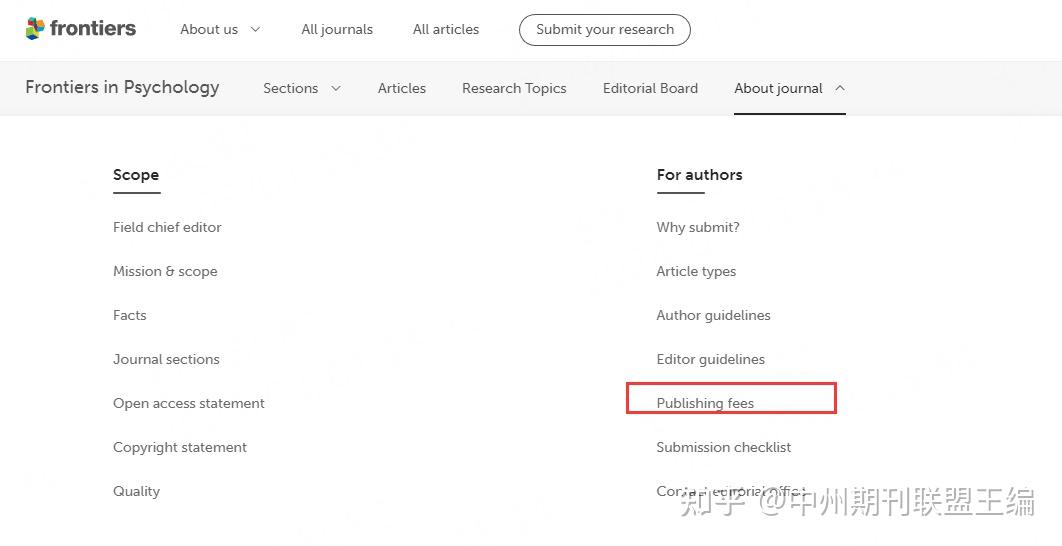Open the Publishing fees link
Viewport: 1062px width, 546px height.
coord(705,403)
